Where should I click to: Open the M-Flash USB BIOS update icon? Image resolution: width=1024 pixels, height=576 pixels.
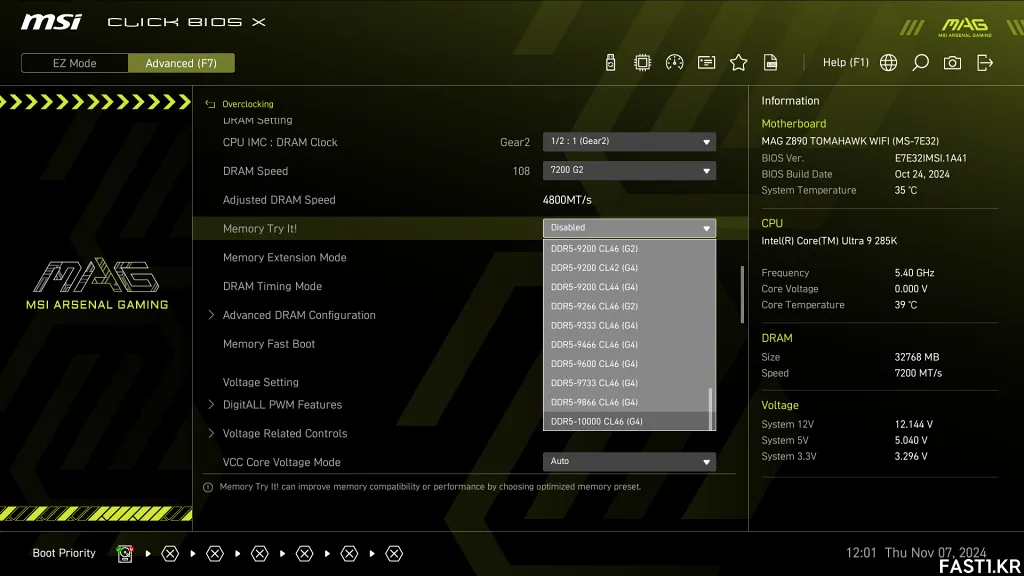(x=610, y=63)
